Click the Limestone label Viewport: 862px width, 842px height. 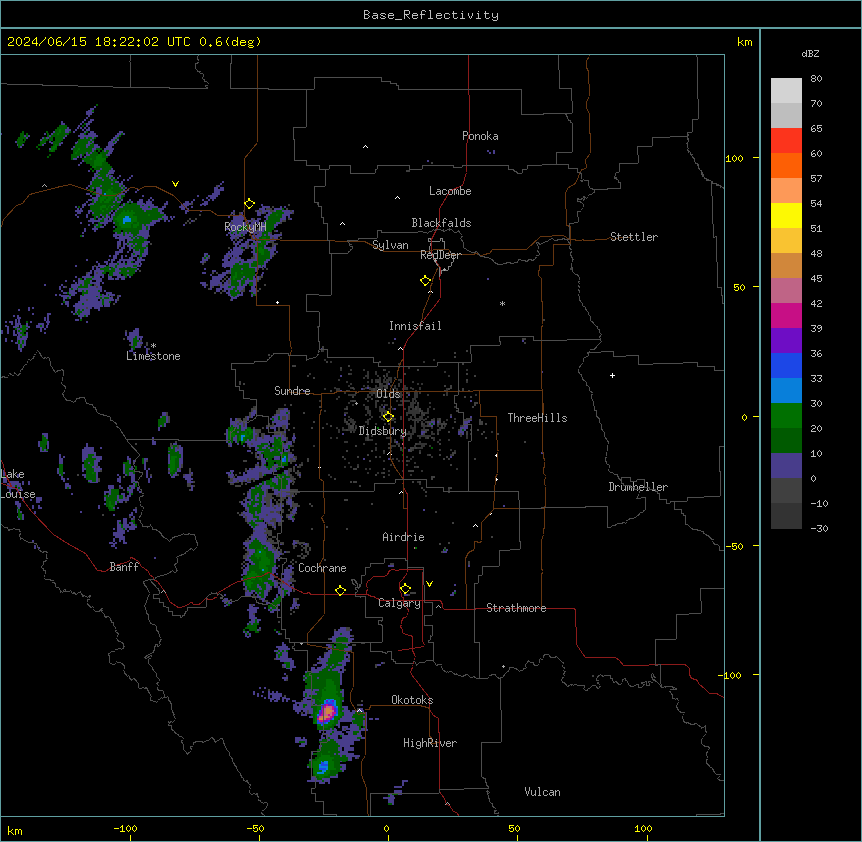[x=153, y=356]
